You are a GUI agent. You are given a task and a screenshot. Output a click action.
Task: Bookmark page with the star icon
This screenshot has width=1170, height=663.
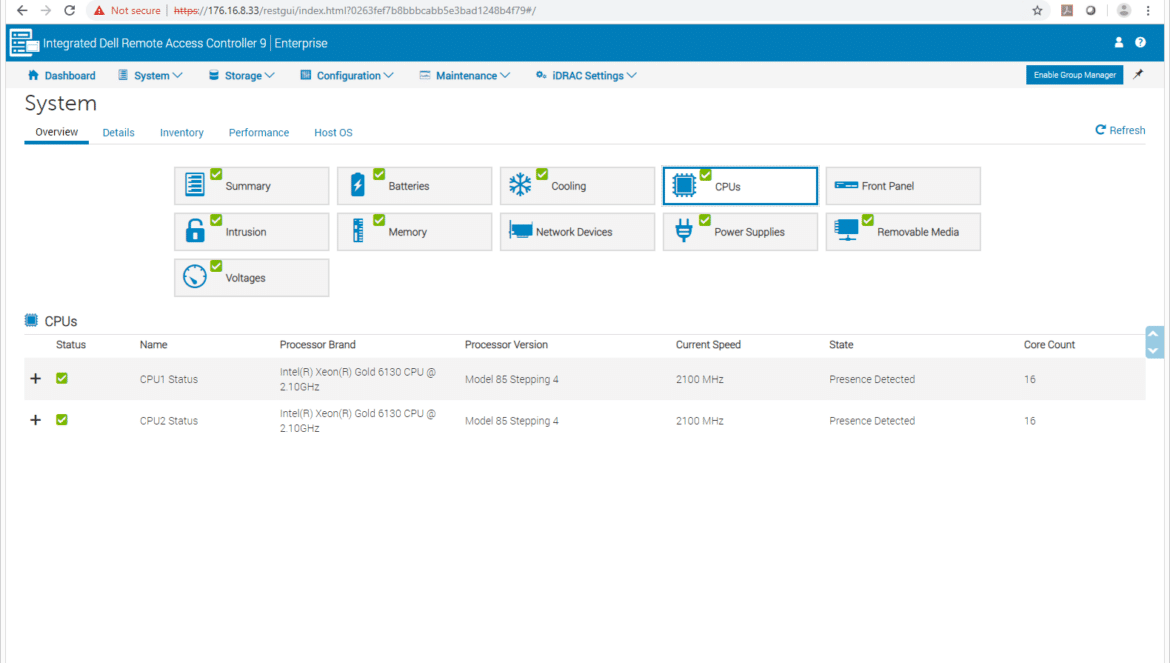pyautogui.click(x=1037, y=10)
